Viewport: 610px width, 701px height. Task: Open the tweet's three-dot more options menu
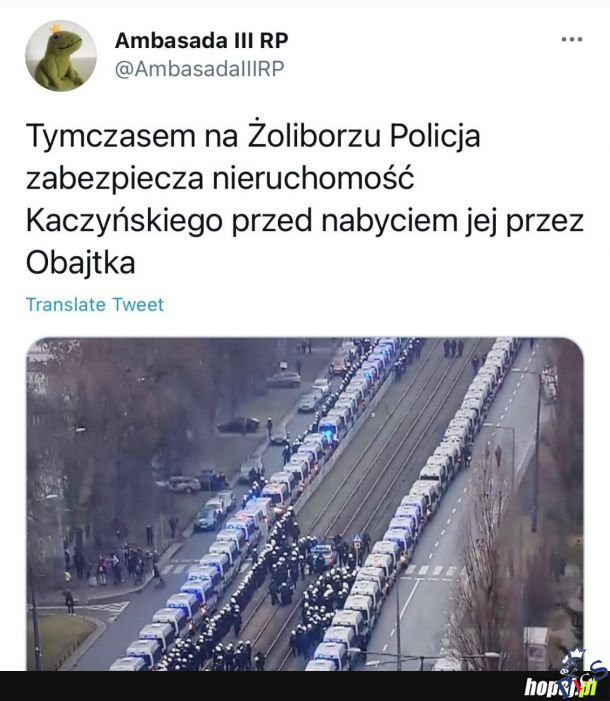[572, 39]
